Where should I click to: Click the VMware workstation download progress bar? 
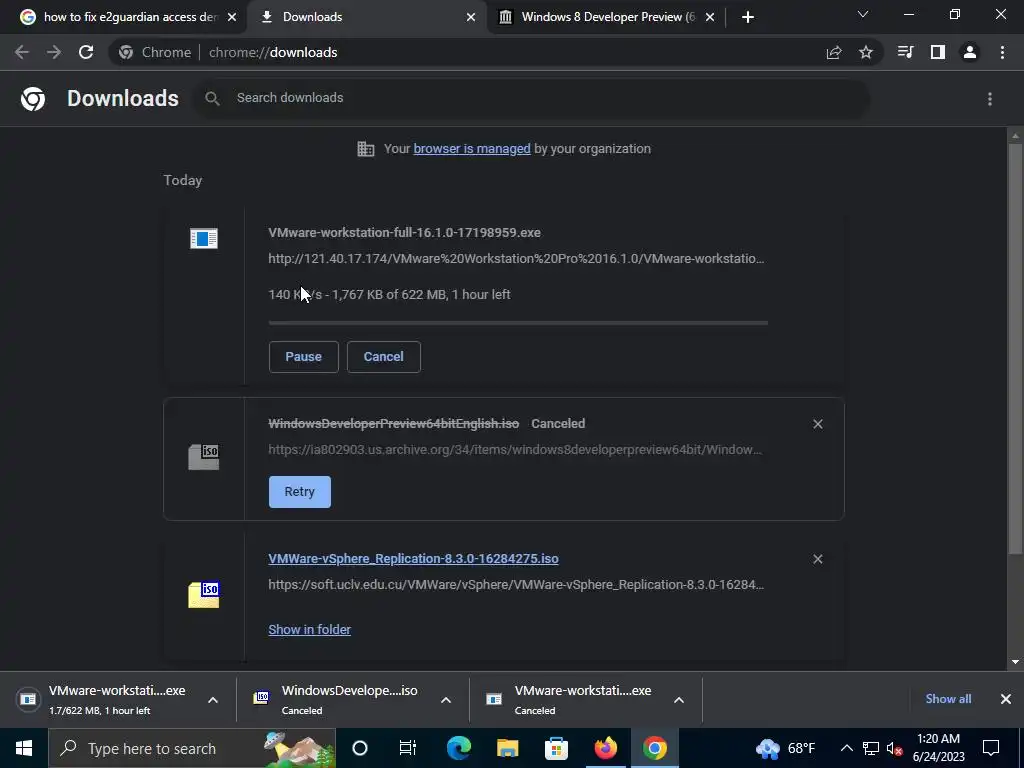[518, 323]
